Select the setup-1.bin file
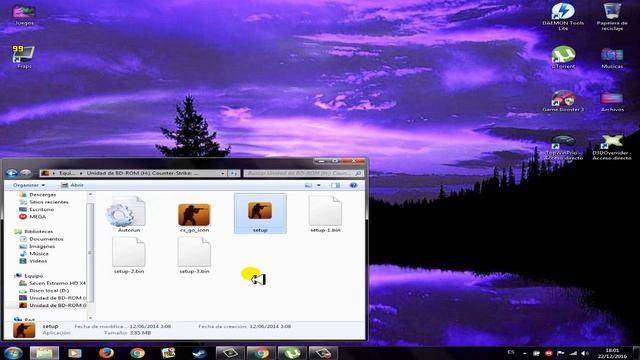The width and height of the screenshot is (640, 360). [x=325, y=214]
